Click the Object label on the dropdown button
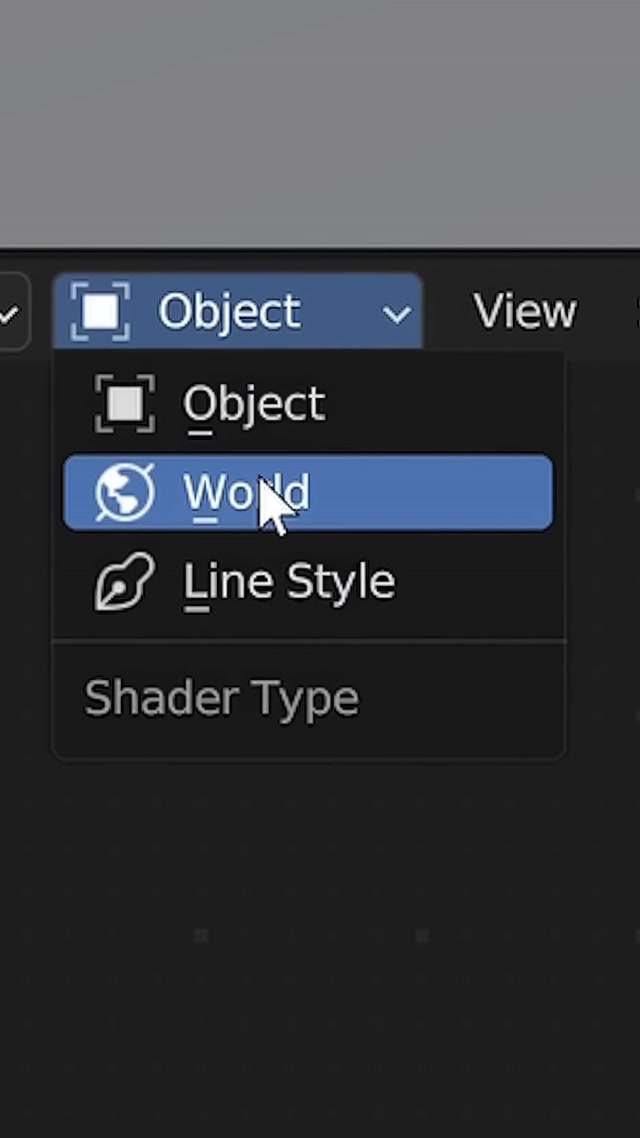640x1138 pixels. (x=229, y=312)
